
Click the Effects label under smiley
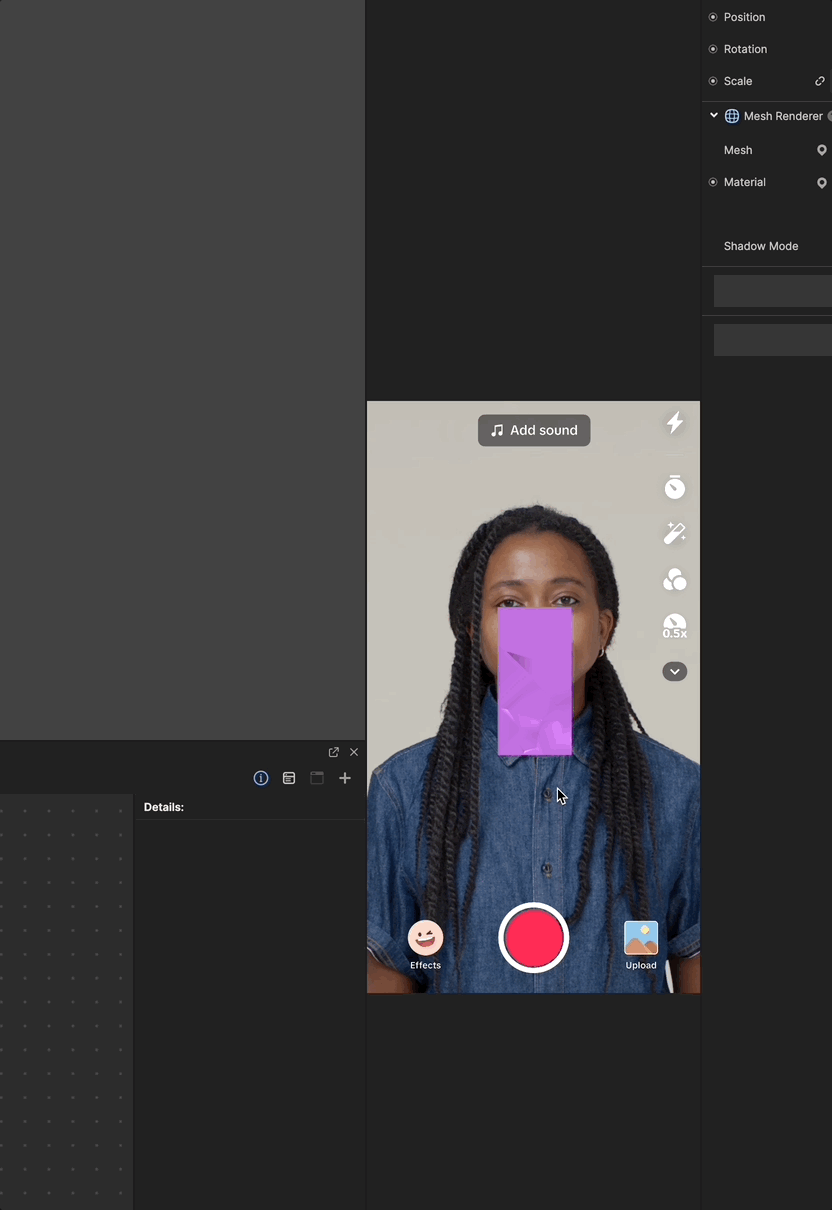point(425,965)
